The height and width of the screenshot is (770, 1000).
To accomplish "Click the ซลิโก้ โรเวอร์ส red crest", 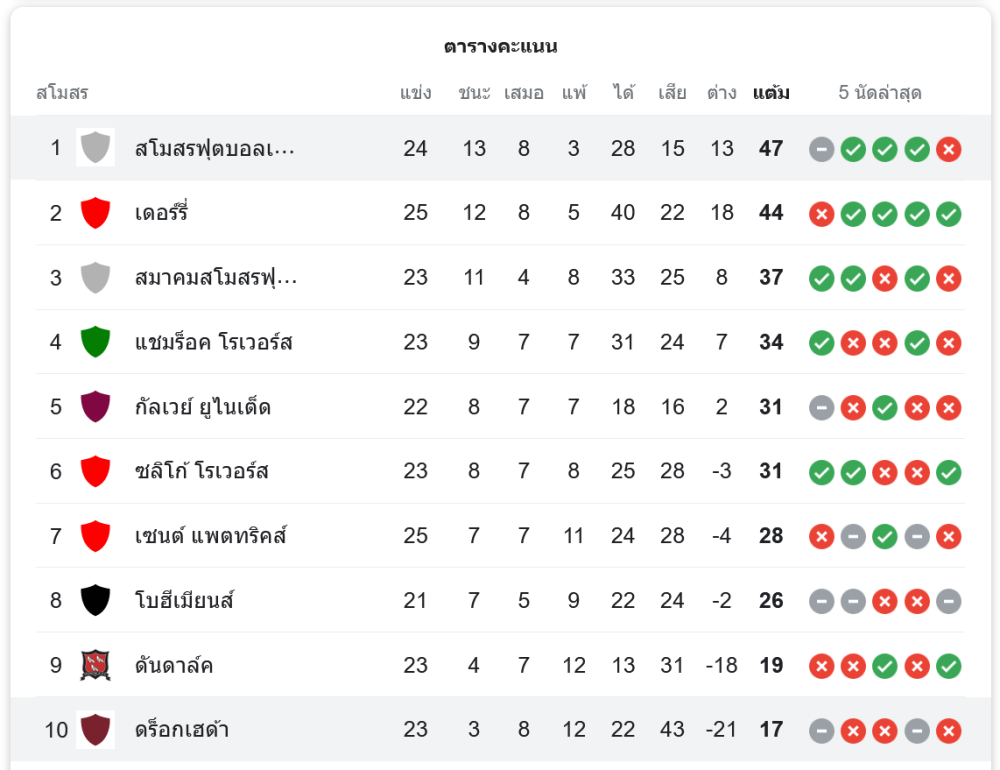I will [95, 471].
